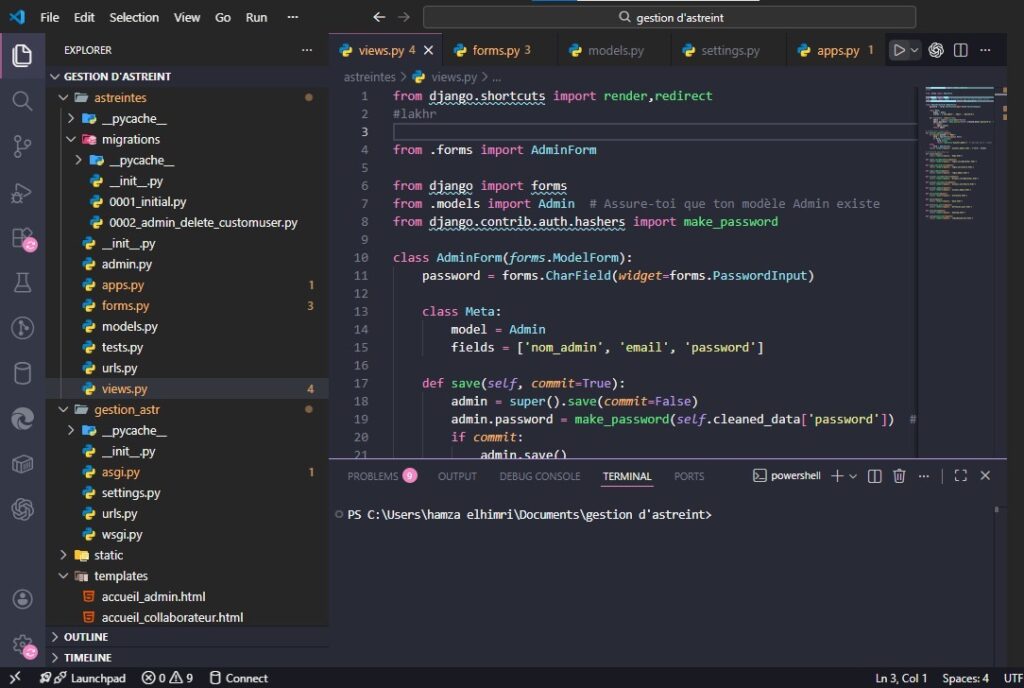1024x688 pixels.
Task: Kill terminal with the trash icon
Action: pos(899,476)
